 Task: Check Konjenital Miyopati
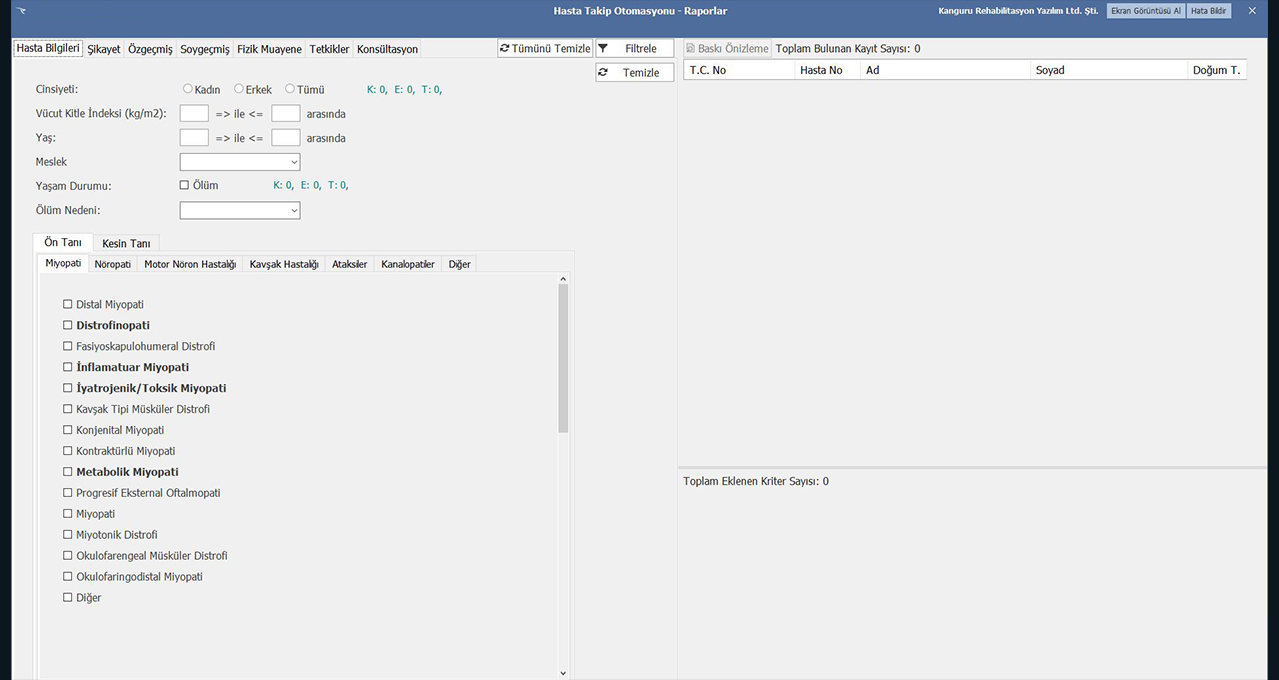click(68, 430)
